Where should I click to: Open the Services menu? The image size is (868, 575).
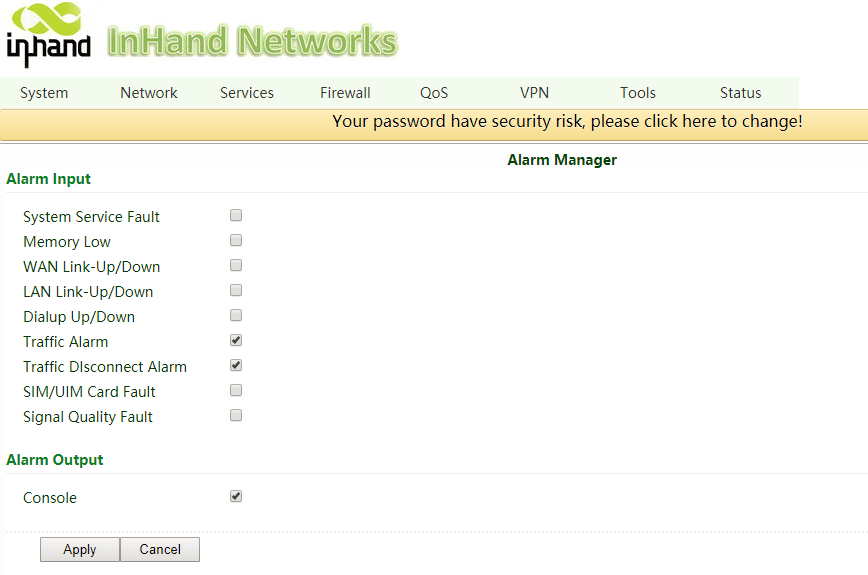(247, 93)
